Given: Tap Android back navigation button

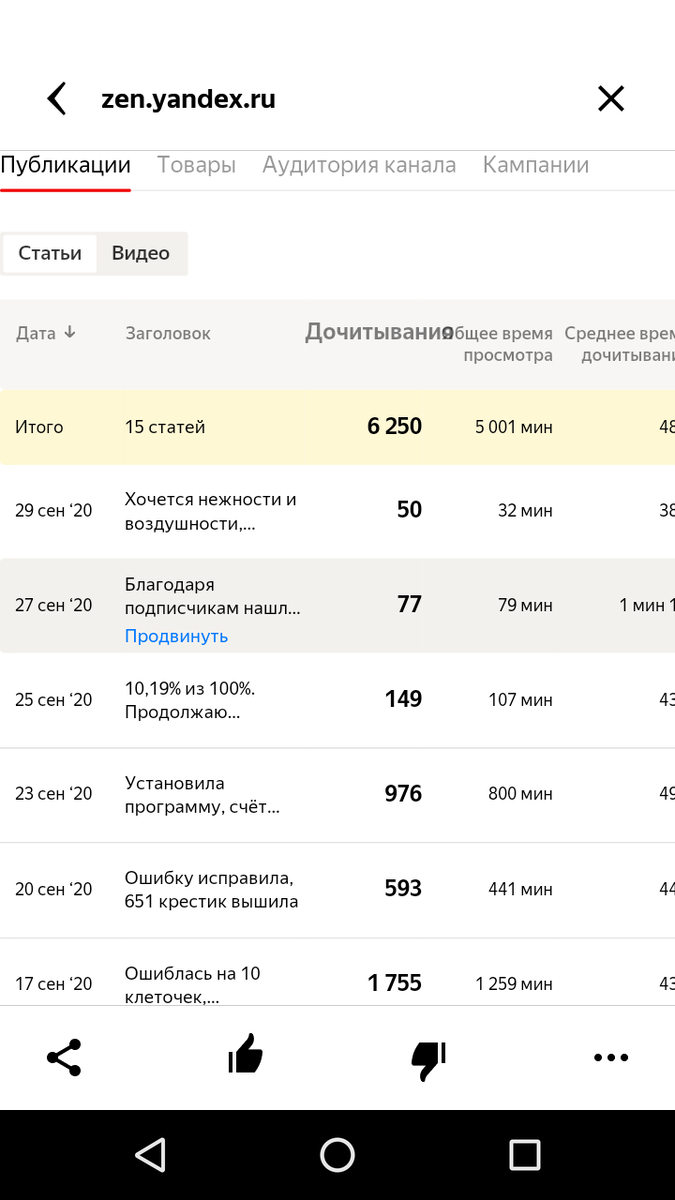Looking at the screenshot, I should pos(150,1155).
